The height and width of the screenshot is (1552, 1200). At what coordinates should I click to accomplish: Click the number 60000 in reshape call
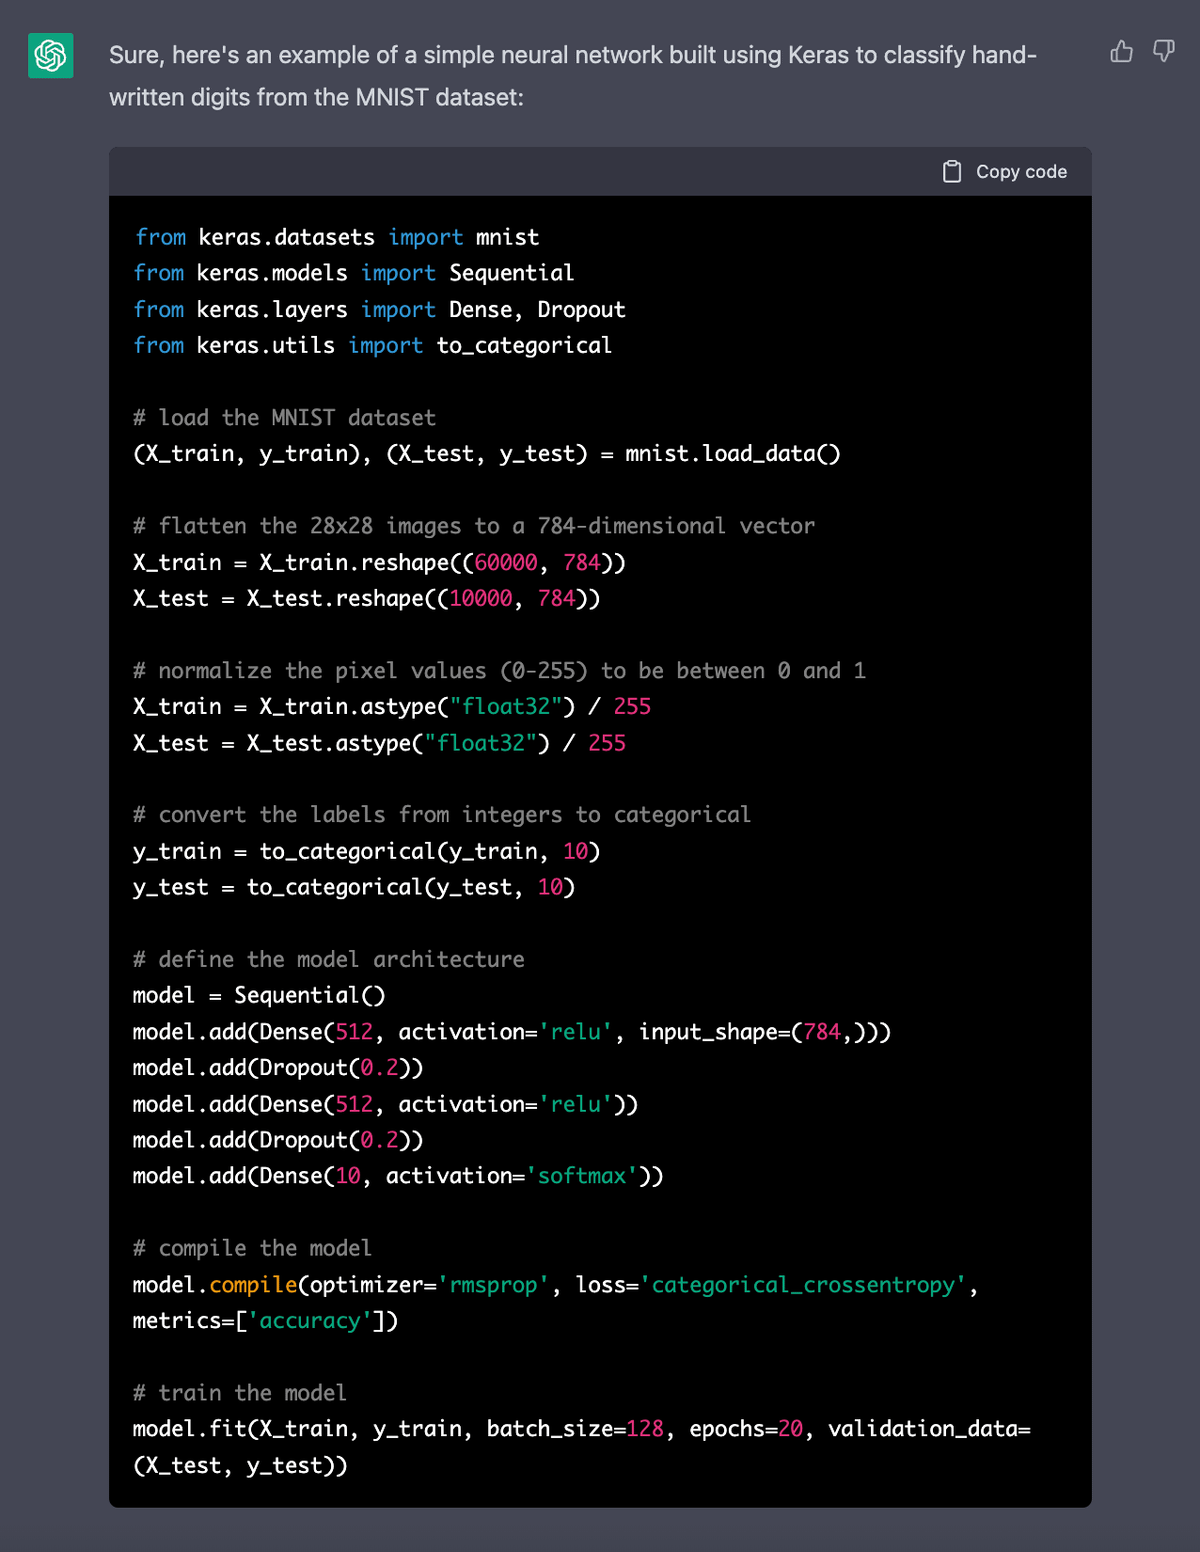[x=506, y=562]
